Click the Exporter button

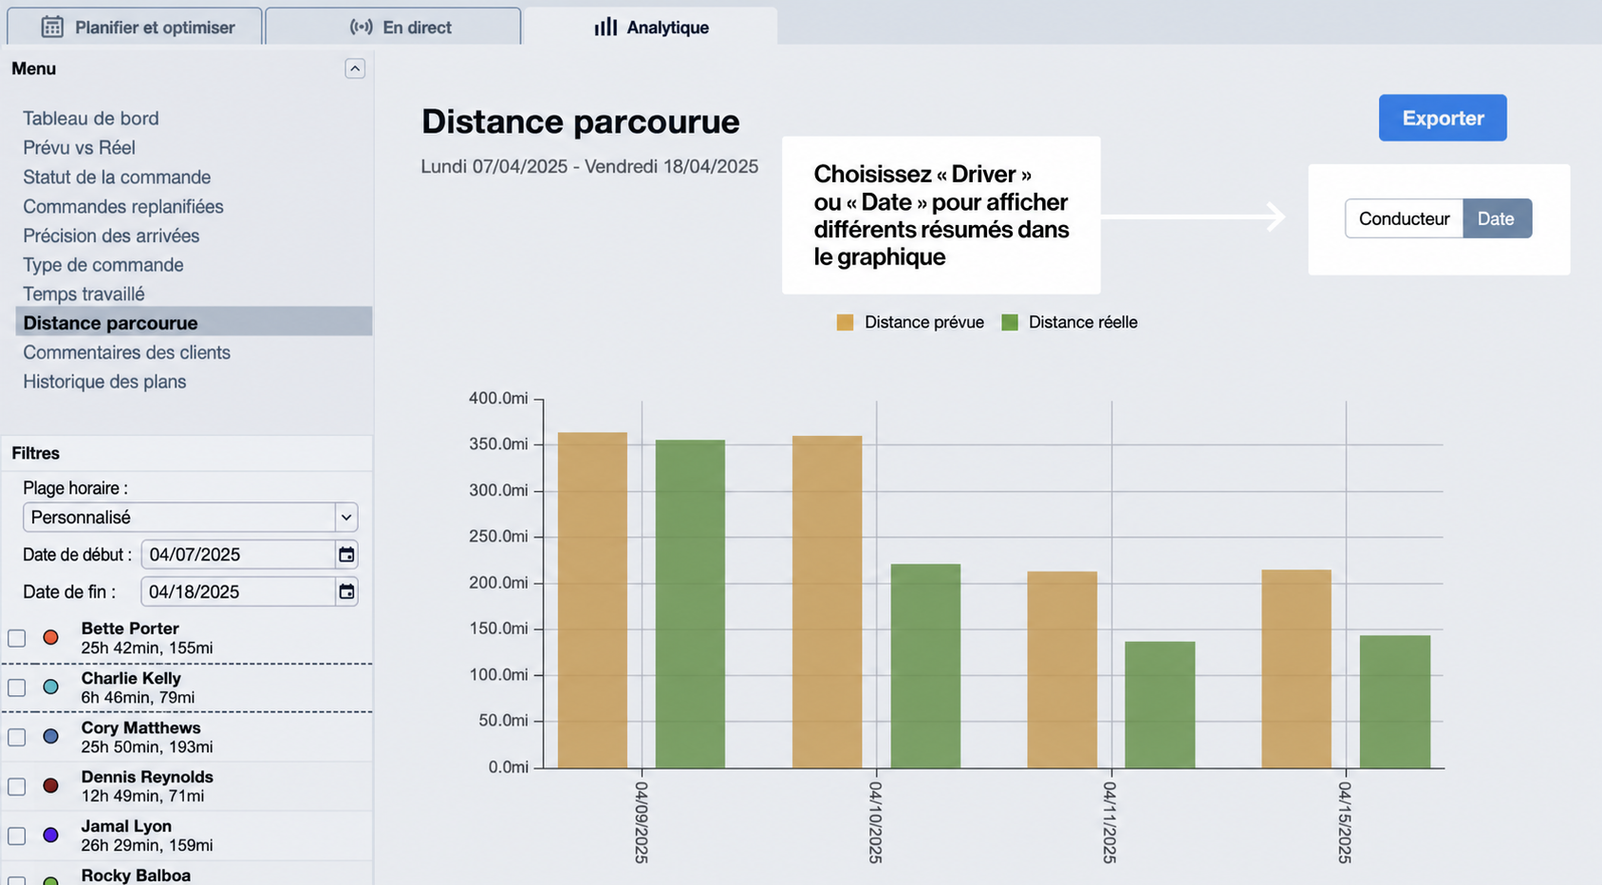(x=1442, y=118)
